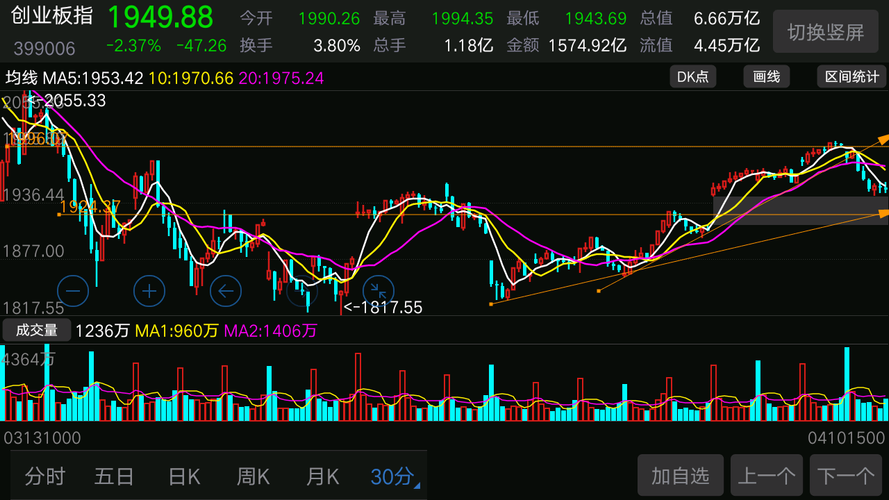Open the 画线 drawing tool
This screenshot has width=889, height=500.
pyautogui.click(x=767, y=77)
